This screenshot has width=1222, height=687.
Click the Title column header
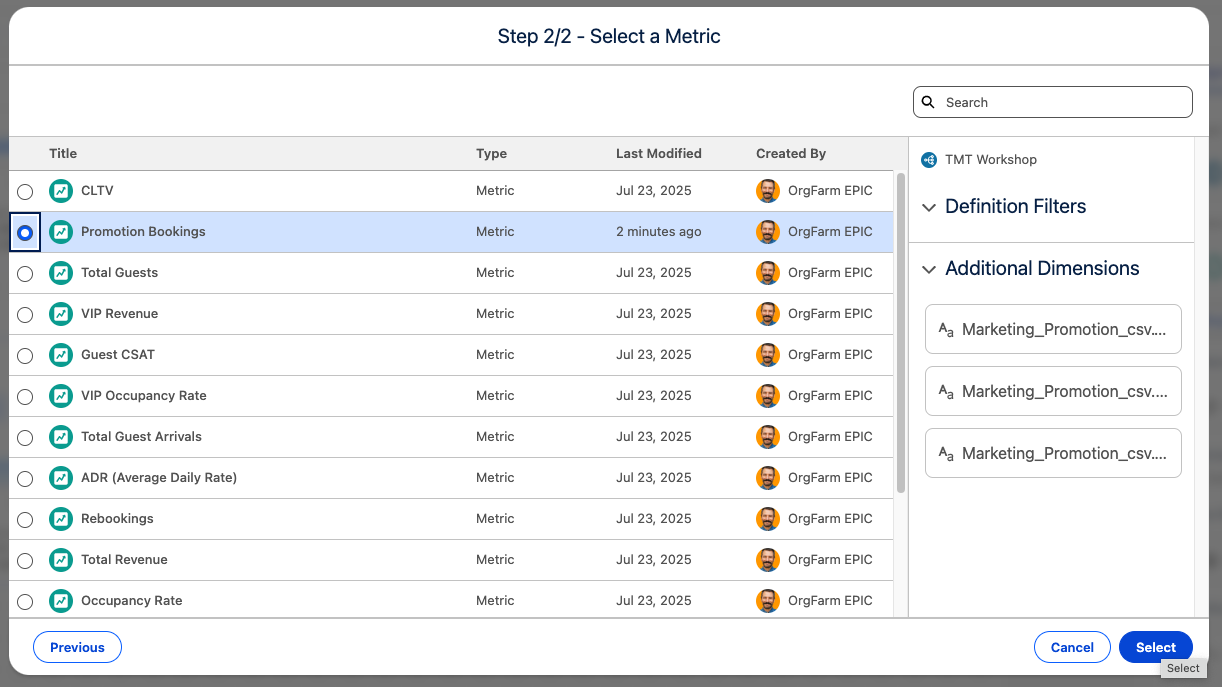63,154
